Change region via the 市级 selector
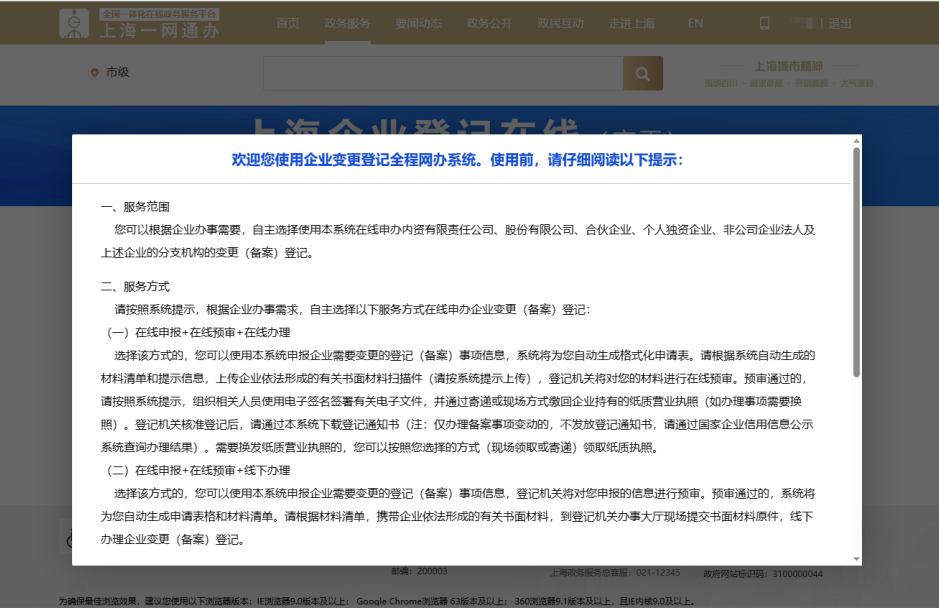The height and width of the screenshot is (608, 939). click(x=117, y=71)
